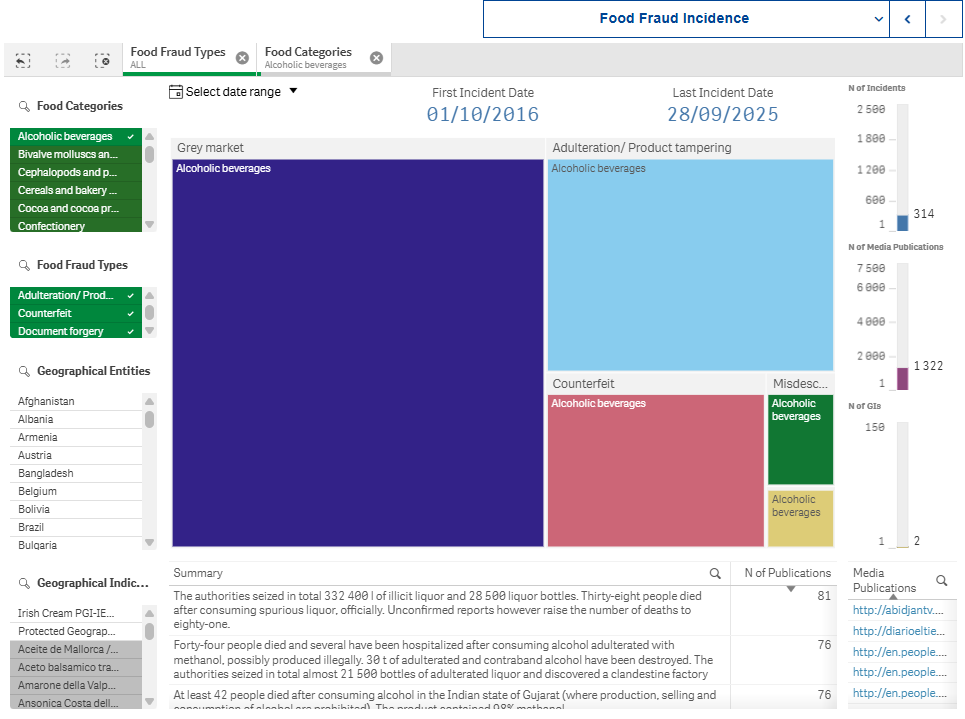Search in Food Categories list

(x=25, y=106)
